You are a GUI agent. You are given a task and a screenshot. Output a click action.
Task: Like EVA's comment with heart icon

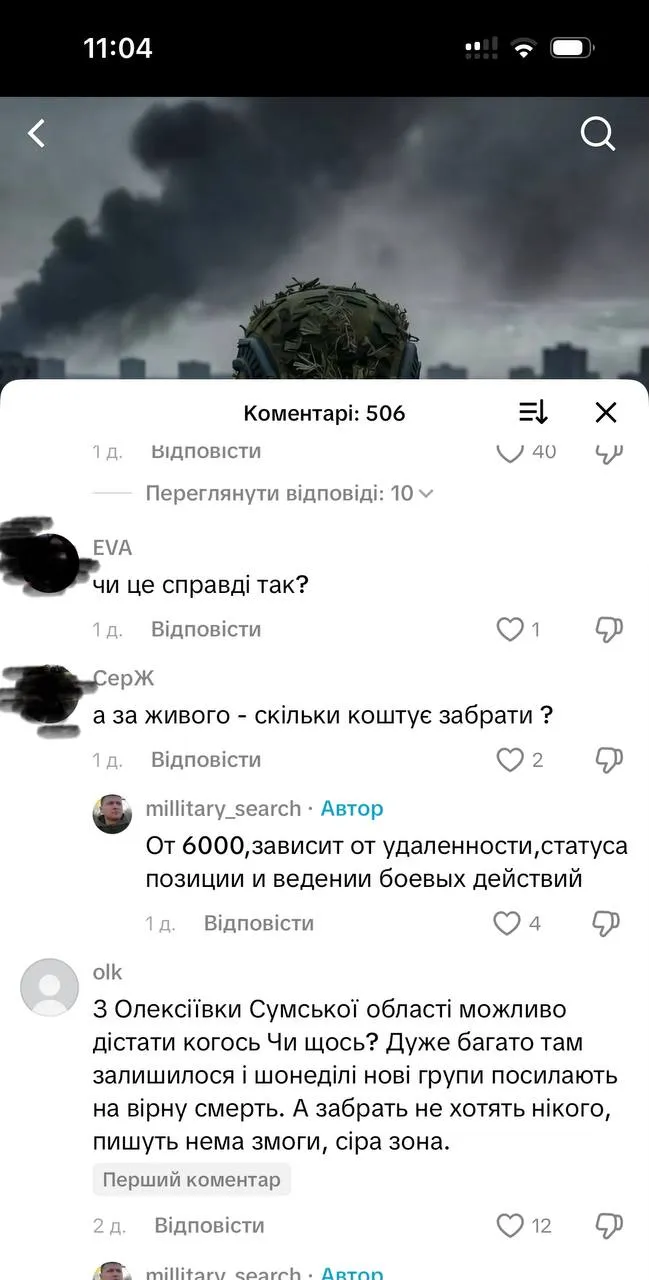click(x=510, y=629)
